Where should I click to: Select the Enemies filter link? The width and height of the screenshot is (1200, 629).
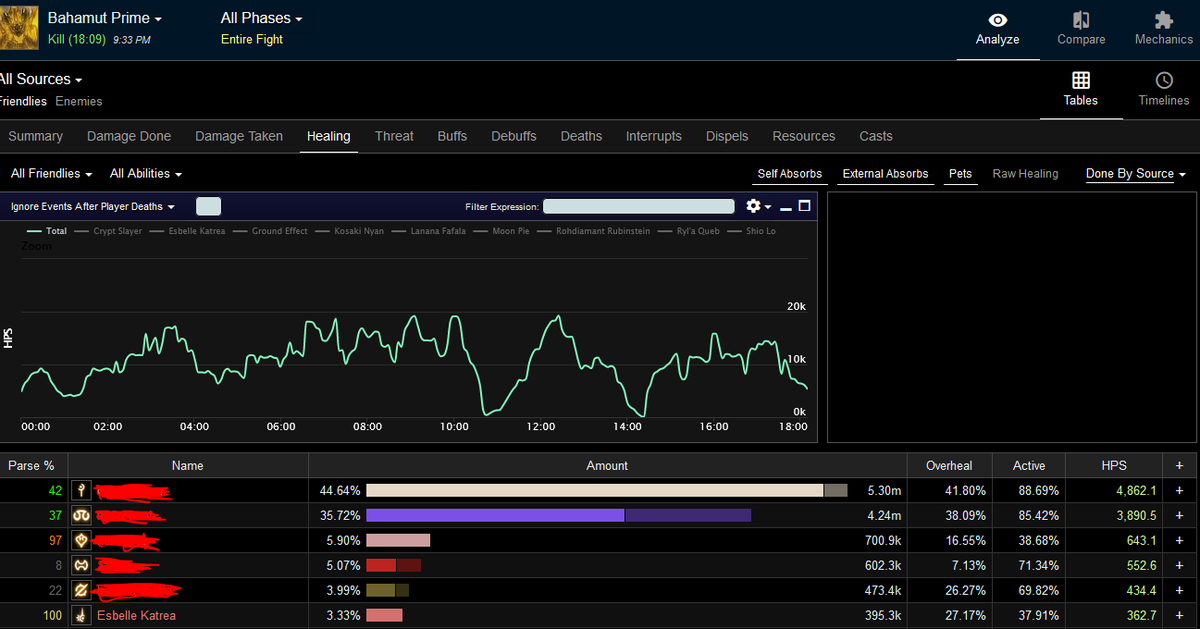pos(79,101)
